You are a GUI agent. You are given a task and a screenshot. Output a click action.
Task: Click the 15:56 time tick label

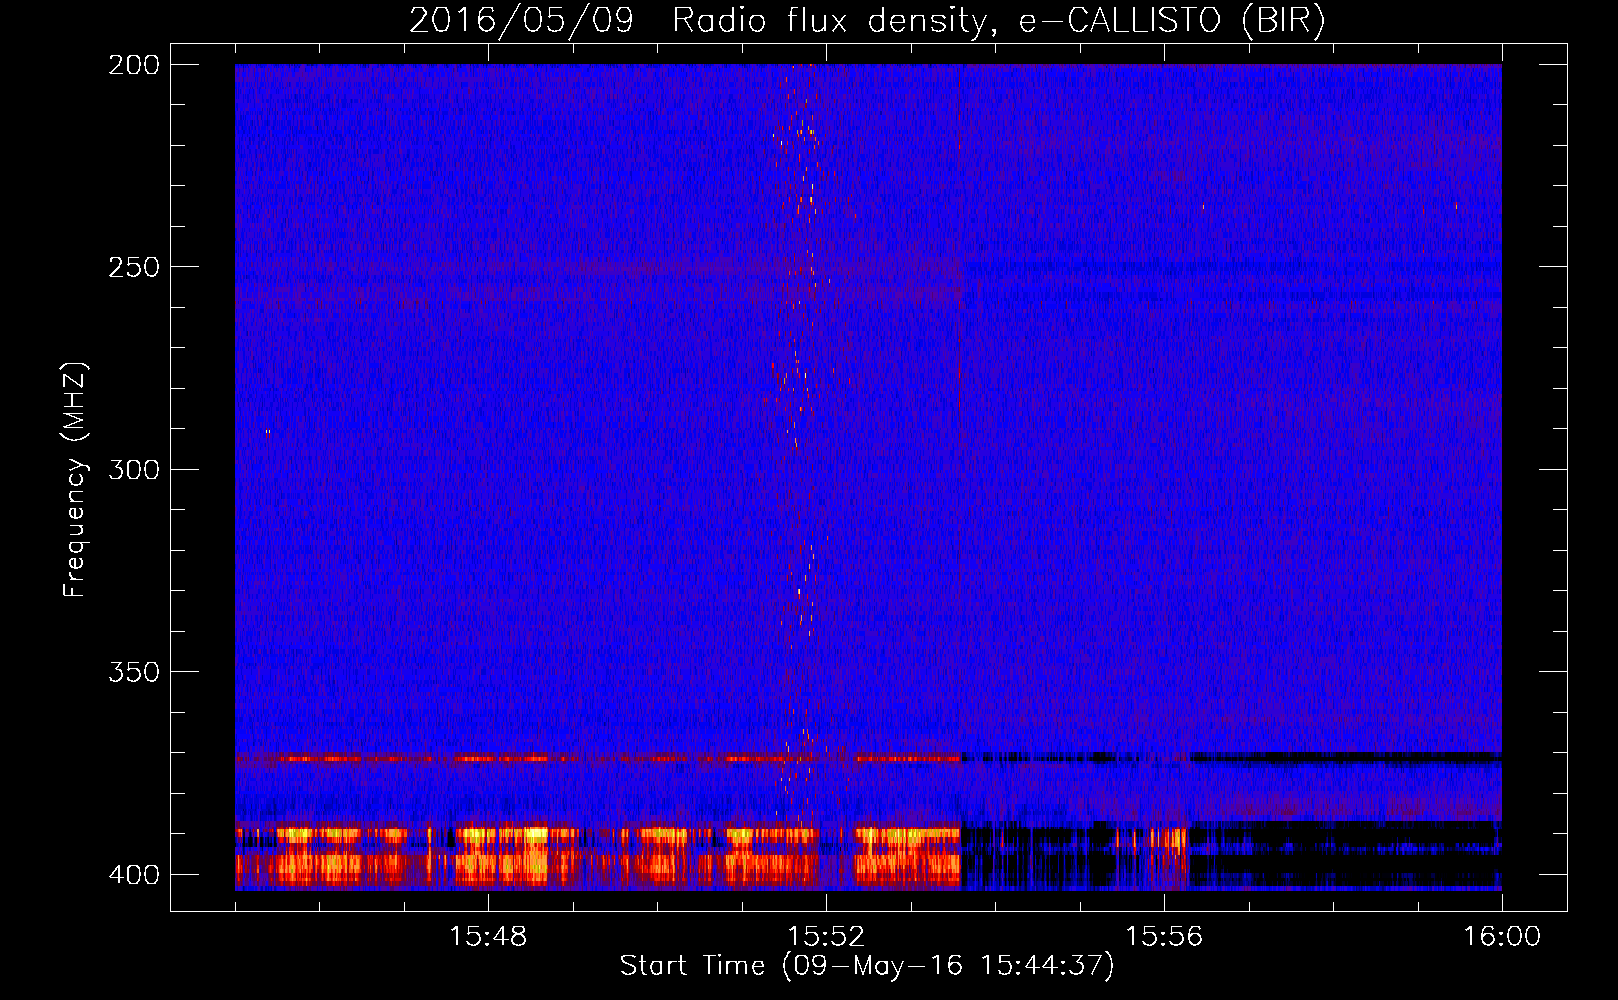(1164, 937)
